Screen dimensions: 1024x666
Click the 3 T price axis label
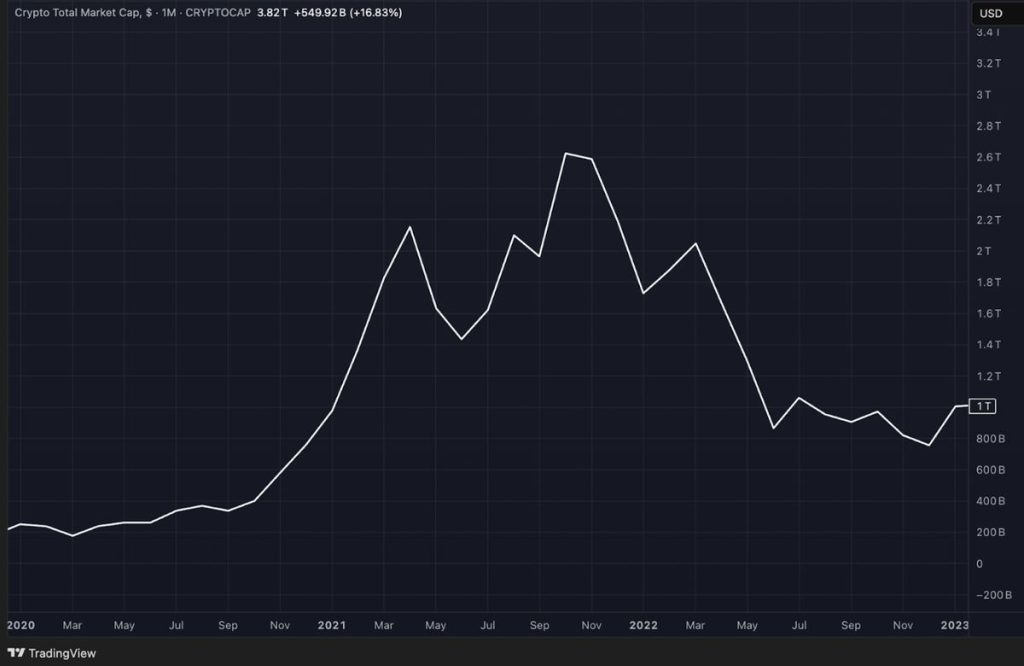[984, 95]
